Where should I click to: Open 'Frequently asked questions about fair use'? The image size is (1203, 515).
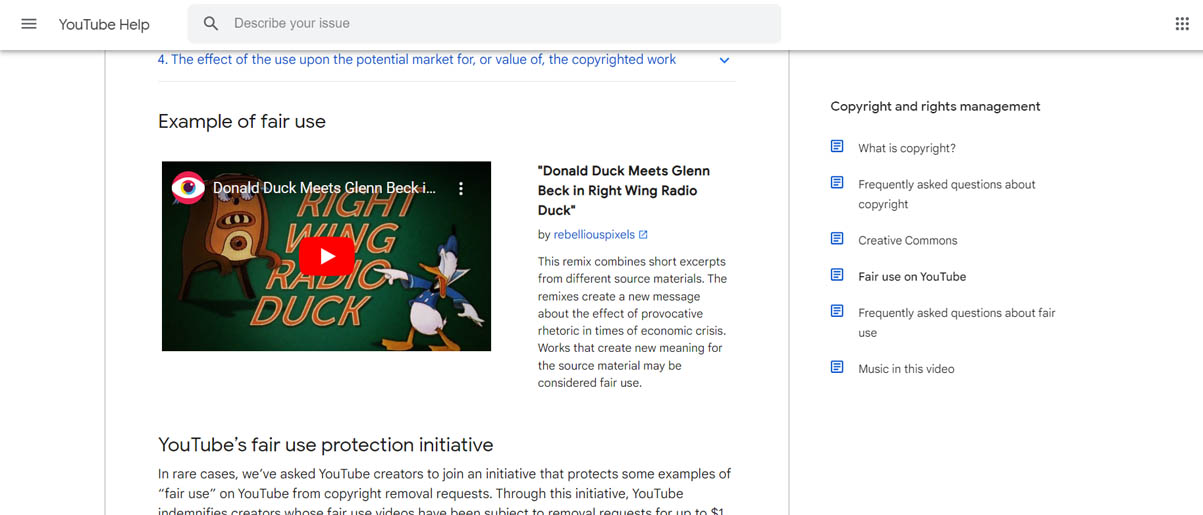pos(957,322)
